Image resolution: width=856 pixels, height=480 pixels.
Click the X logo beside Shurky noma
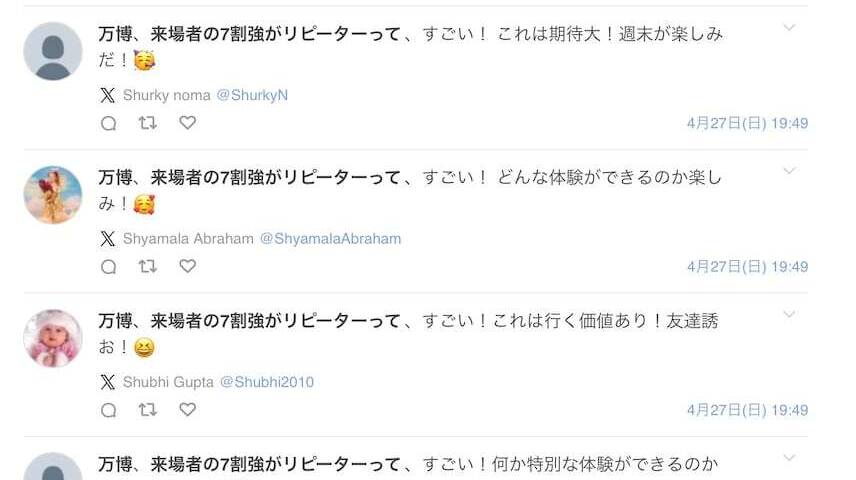pyautogui.click(x=108, y=95)
